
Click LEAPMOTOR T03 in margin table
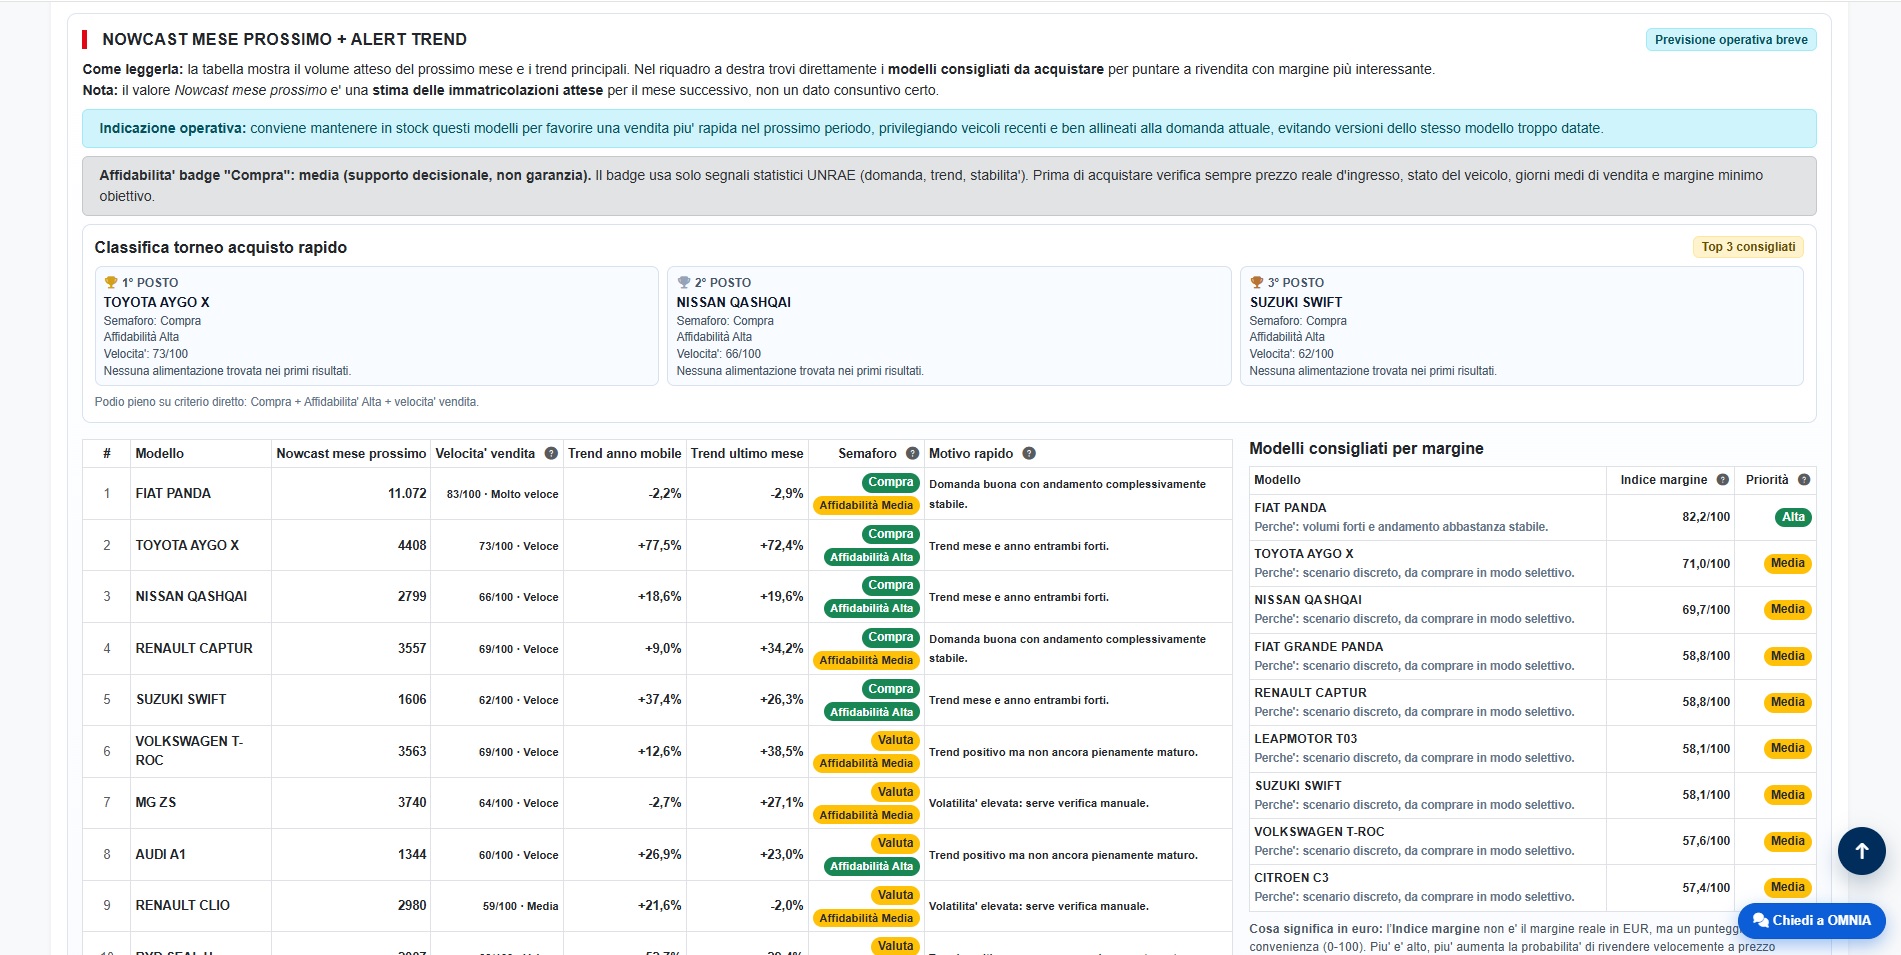point(1305,739)
